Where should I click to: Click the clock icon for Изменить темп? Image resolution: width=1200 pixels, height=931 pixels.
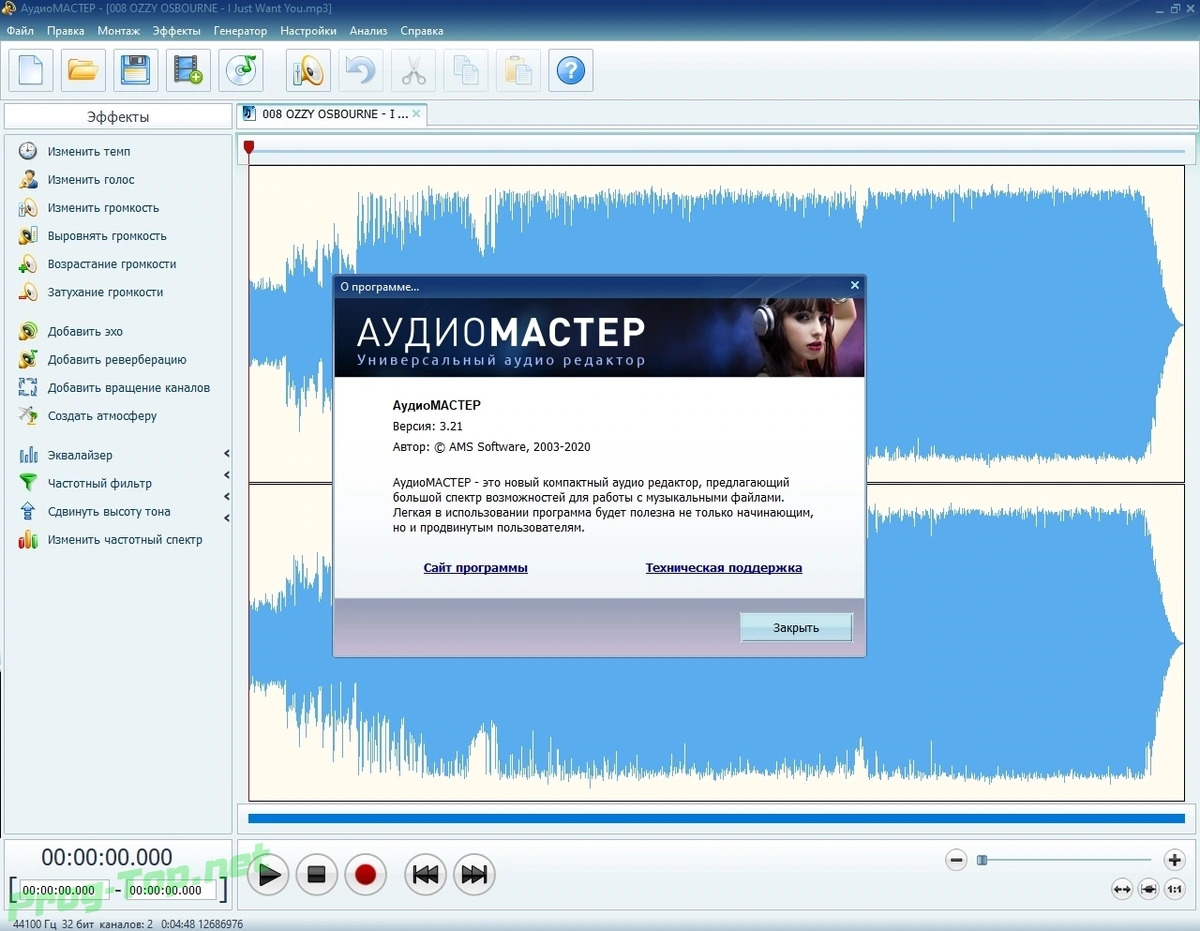pos(28,151)
